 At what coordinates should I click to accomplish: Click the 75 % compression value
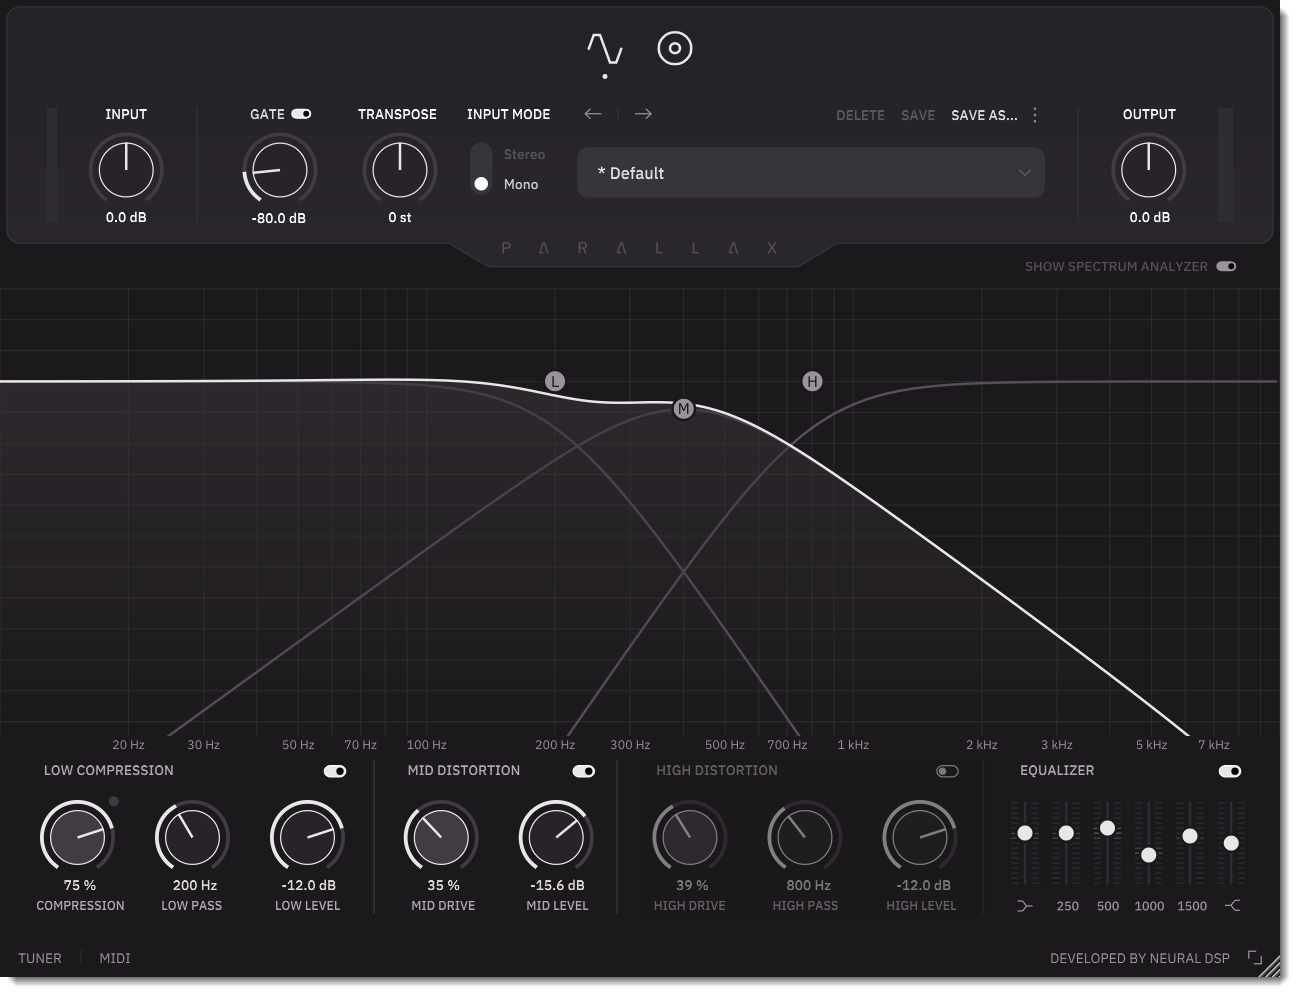pos(80,885)
